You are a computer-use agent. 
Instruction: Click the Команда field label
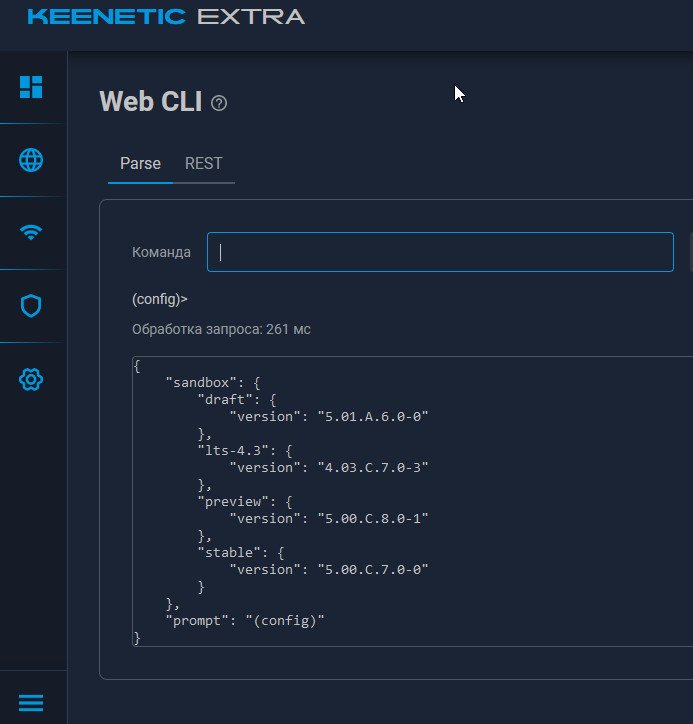(x=161, y=252)
